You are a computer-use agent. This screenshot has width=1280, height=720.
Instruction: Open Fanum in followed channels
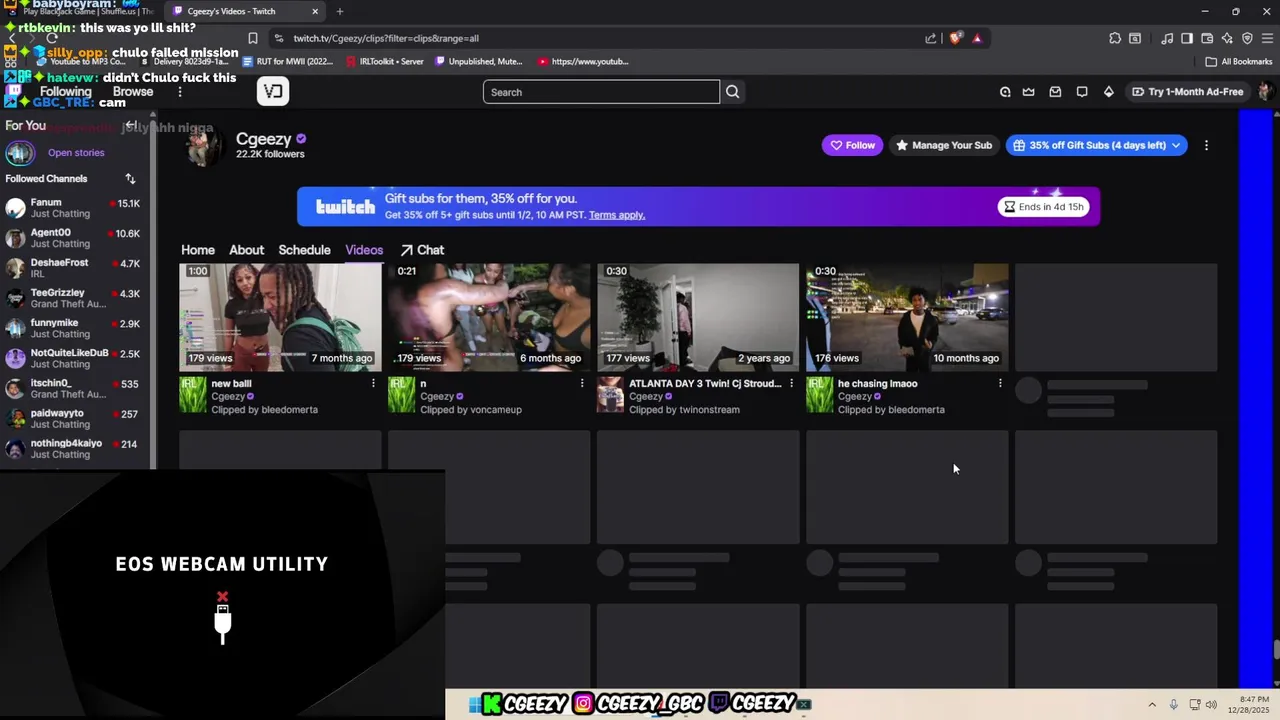pos(74,208)
